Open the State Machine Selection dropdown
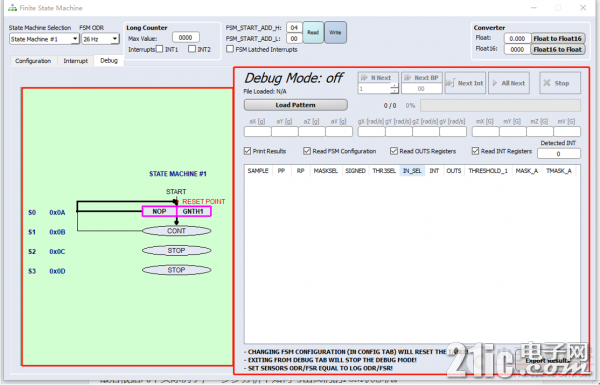The width and height of the screenshot is (600, 385). (x=44, y=39)
